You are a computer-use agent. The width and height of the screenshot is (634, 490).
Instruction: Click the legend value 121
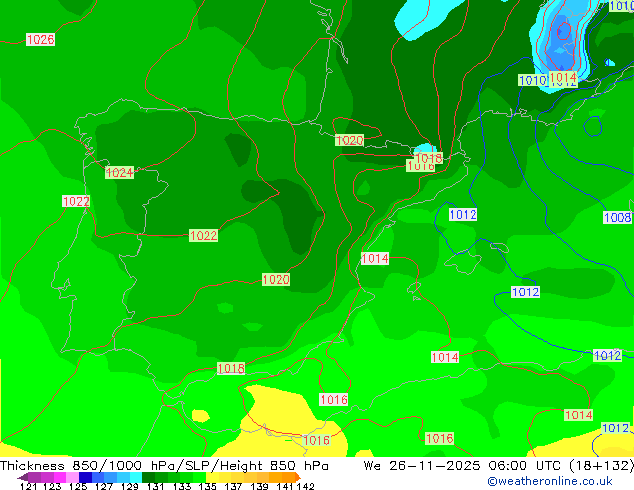click(x=29, y=486)
